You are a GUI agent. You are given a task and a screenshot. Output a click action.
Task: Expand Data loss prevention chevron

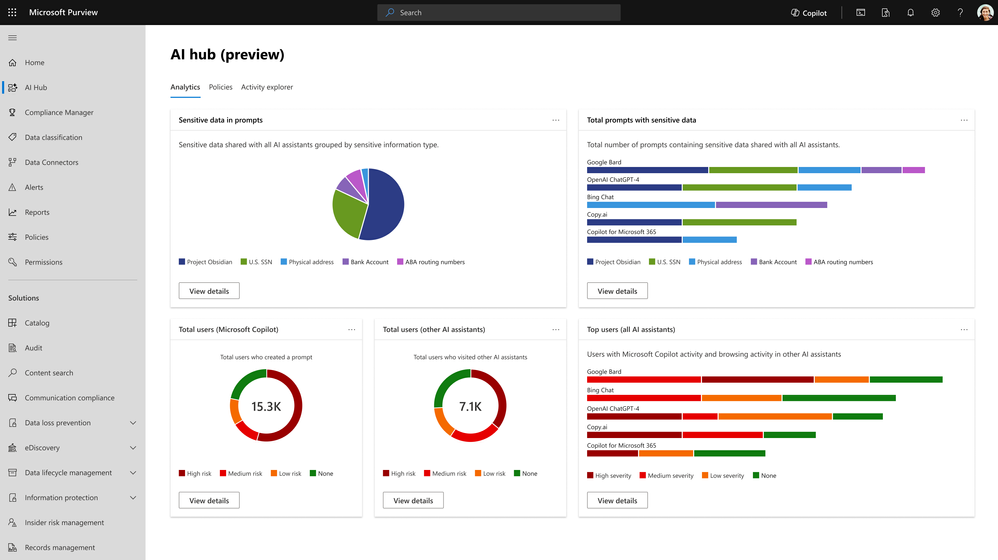point(133,423)
